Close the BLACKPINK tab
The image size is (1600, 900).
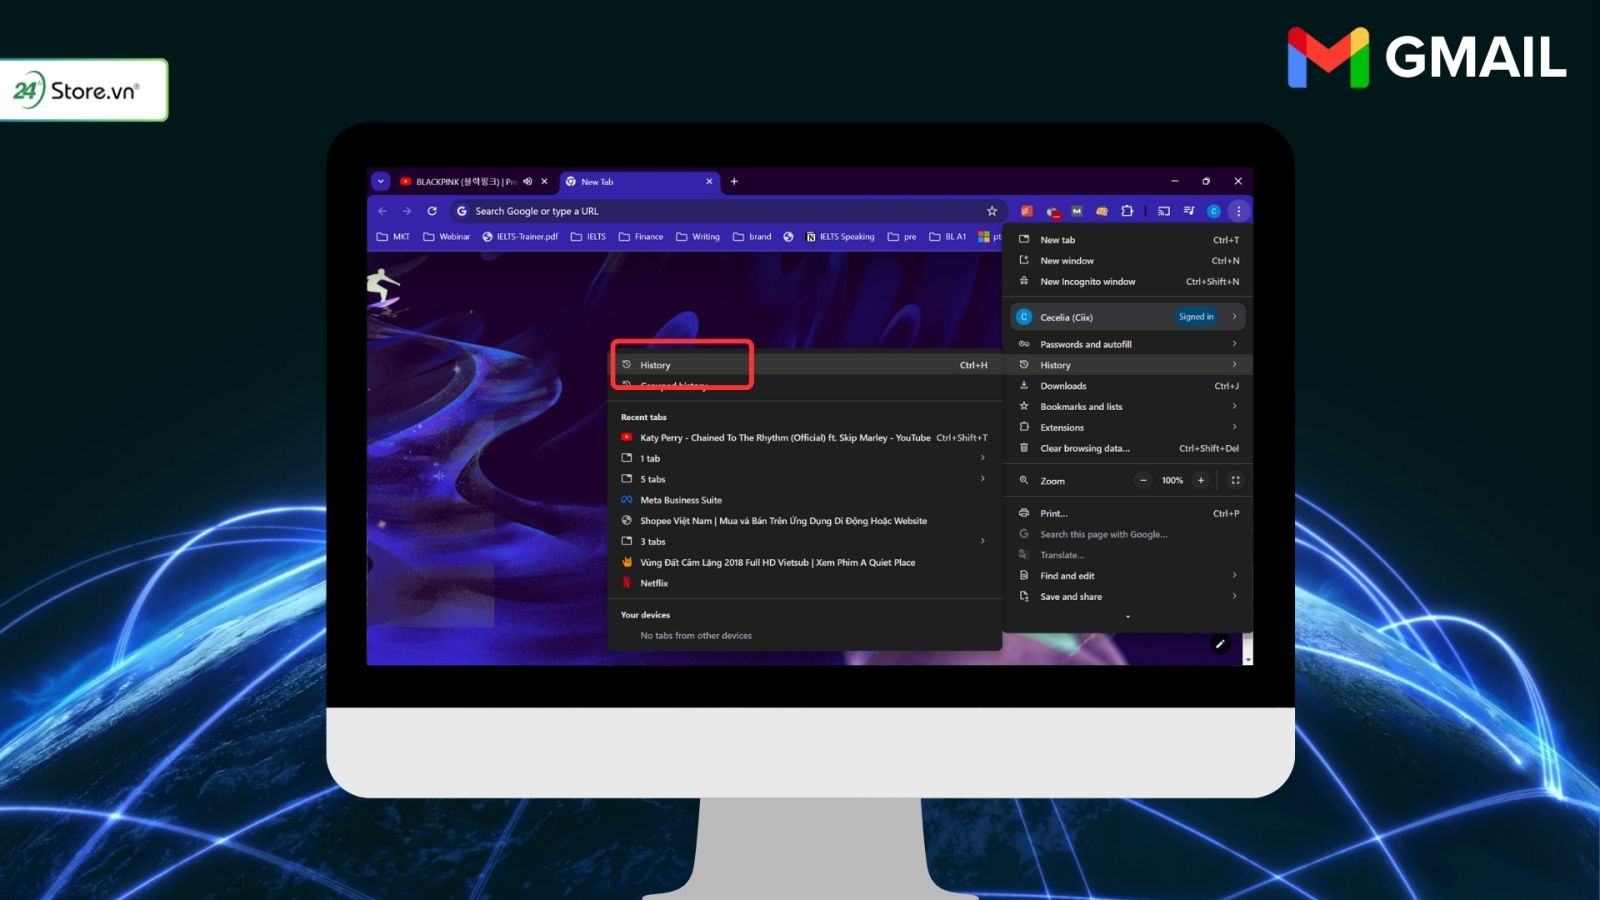pos(544,182)
